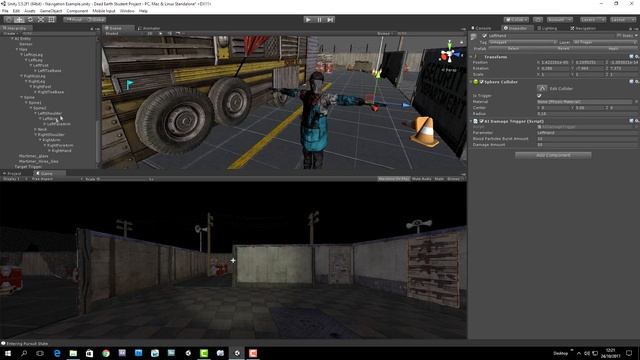This screenshot has height=360, width=640.
Task: Switch to the Project tab
Action: 13,173
